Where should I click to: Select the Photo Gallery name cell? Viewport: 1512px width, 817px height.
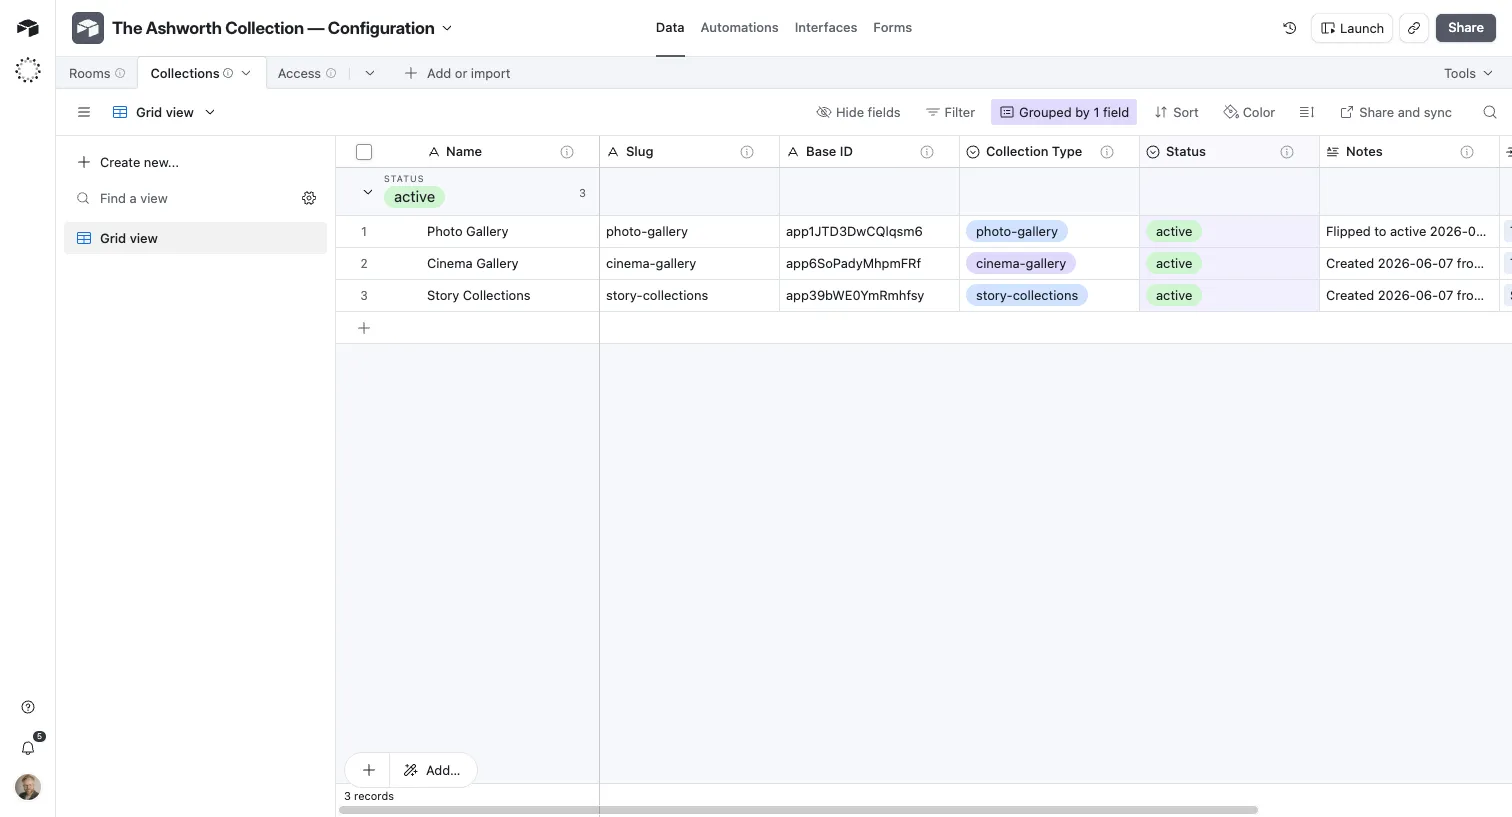click(x=467, y=231)
